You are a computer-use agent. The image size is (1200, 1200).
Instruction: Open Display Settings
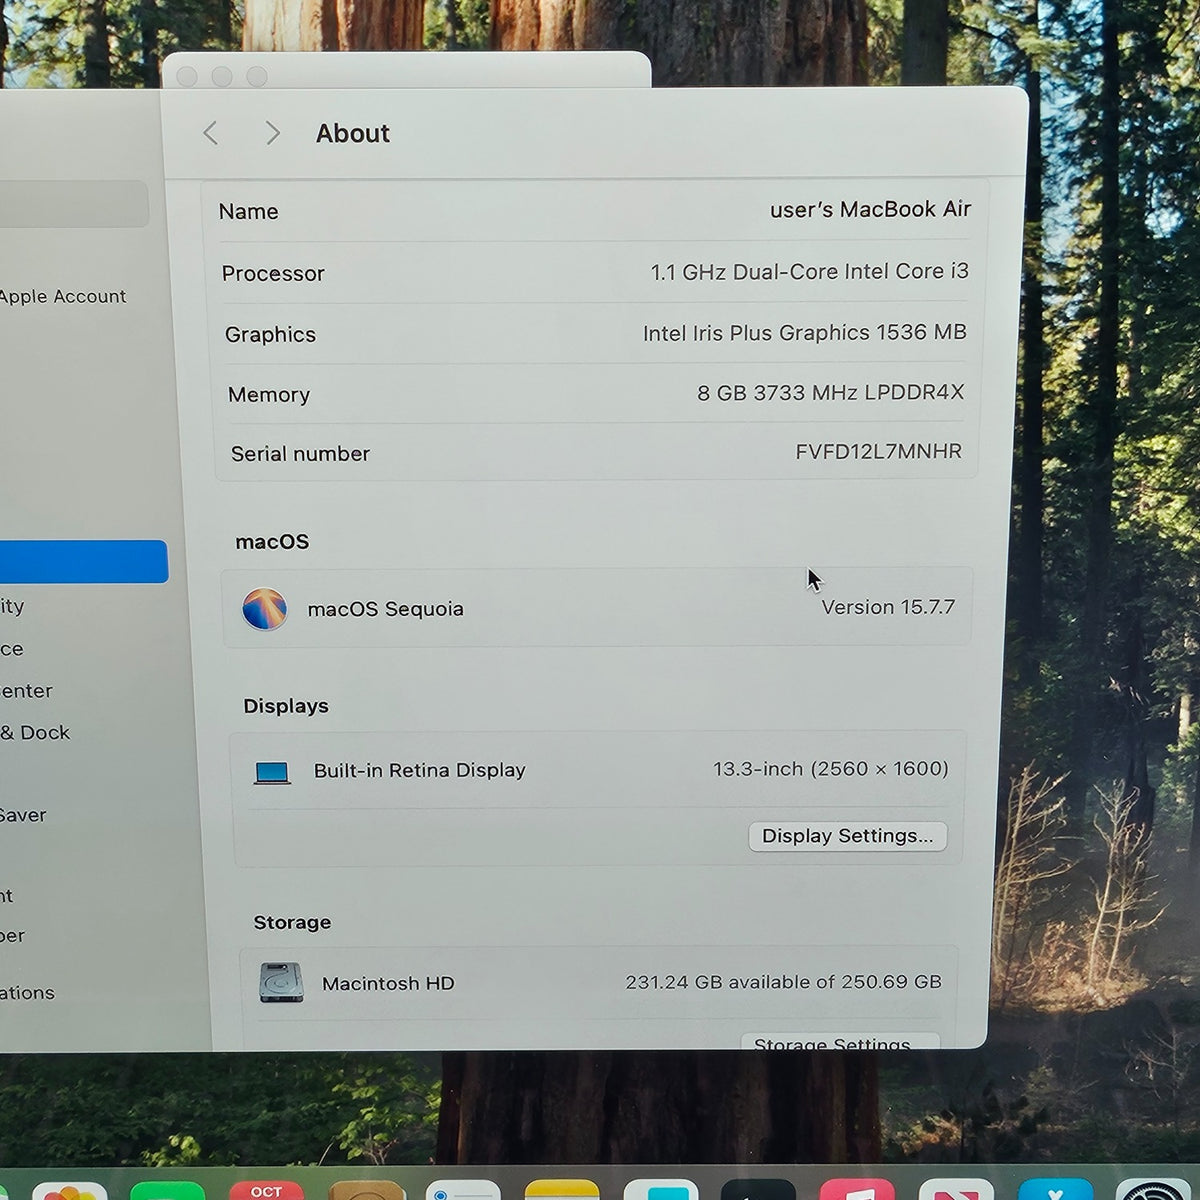(x=848, y=836)
